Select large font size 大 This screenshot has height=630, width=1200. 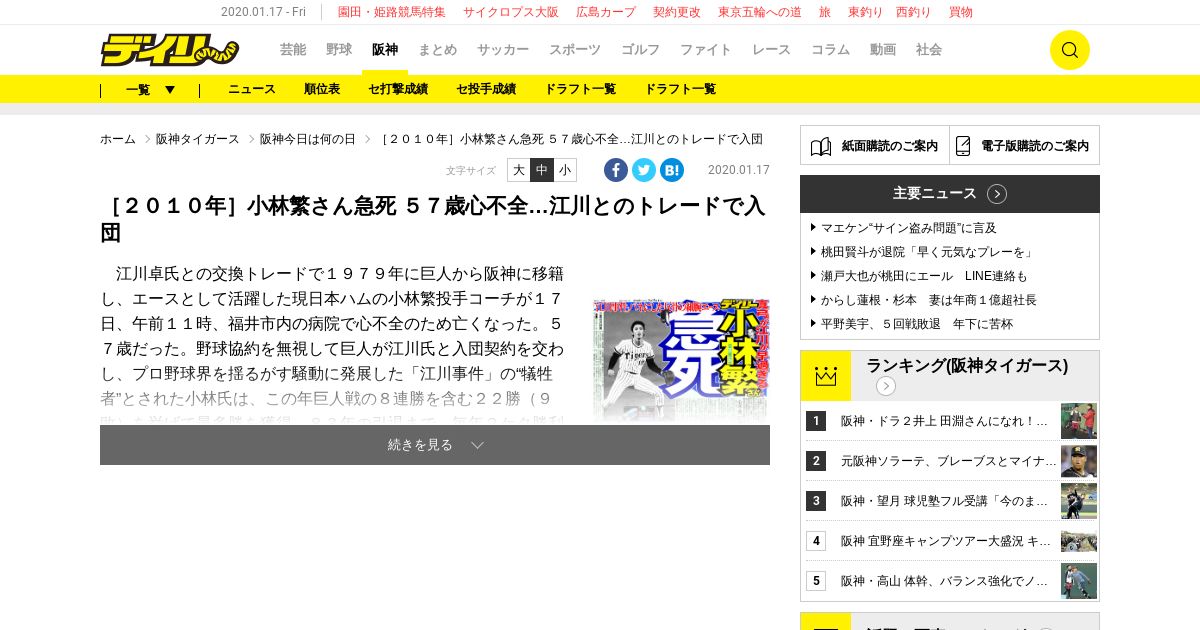click(519, 170)
